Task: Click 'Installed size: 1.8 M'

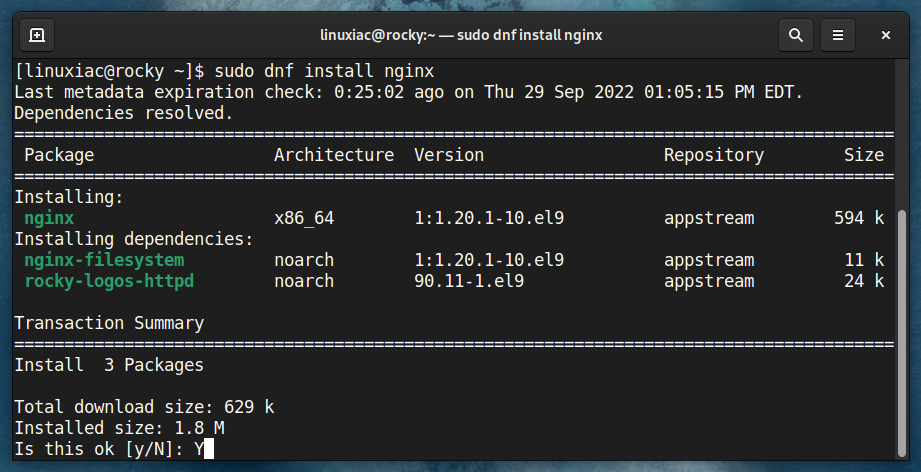Action: (x=119, y=428)
